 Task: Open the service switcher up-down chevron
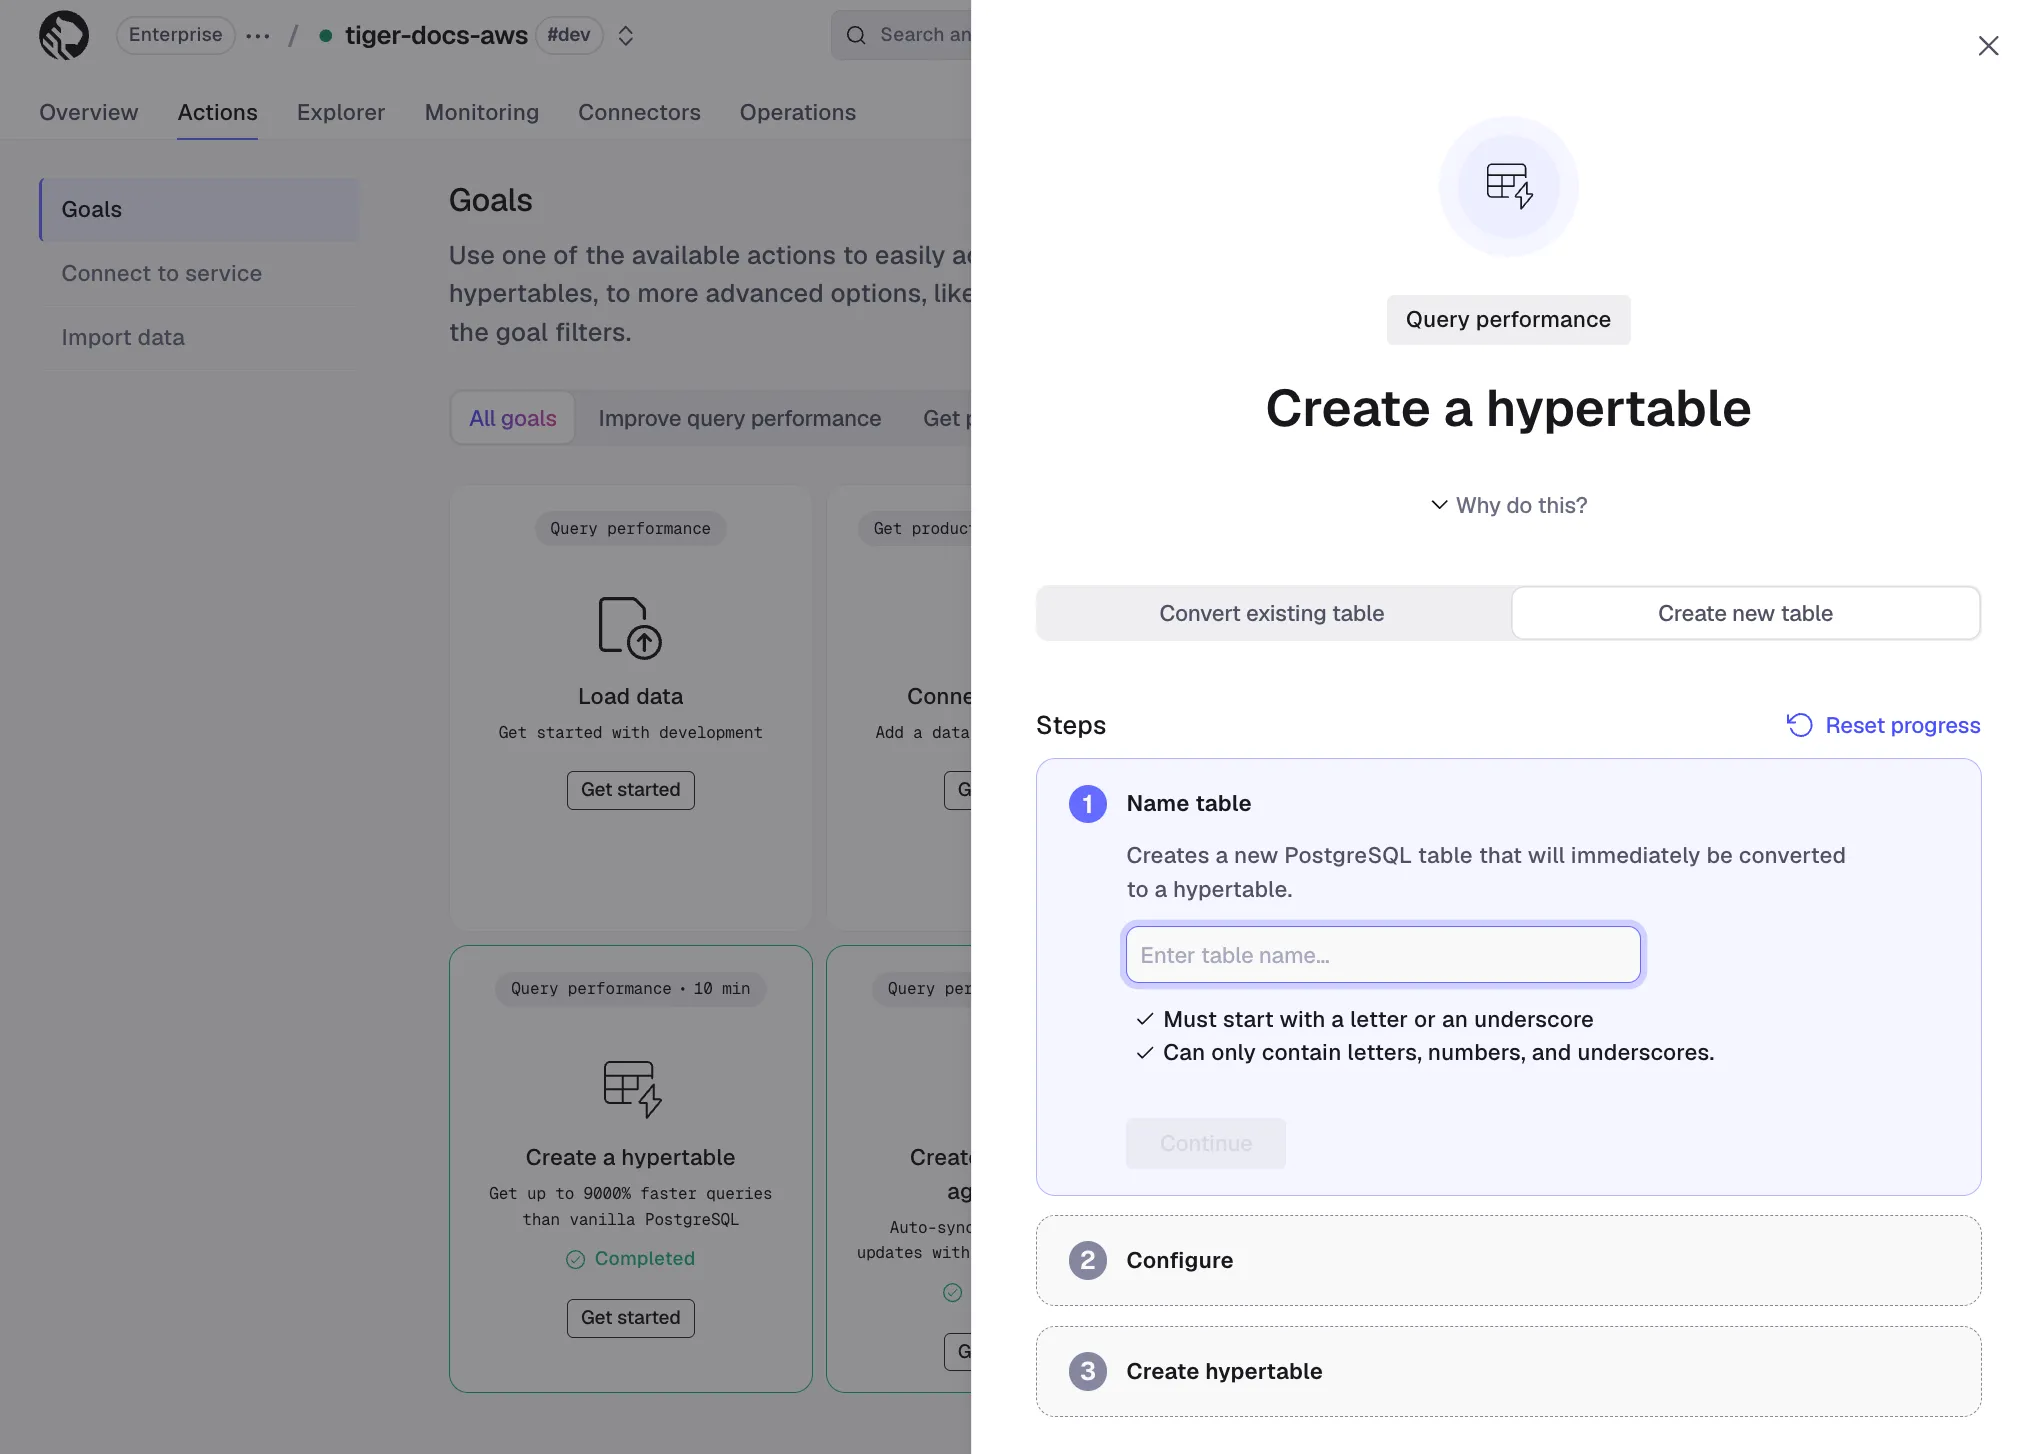tap(626, 36)
